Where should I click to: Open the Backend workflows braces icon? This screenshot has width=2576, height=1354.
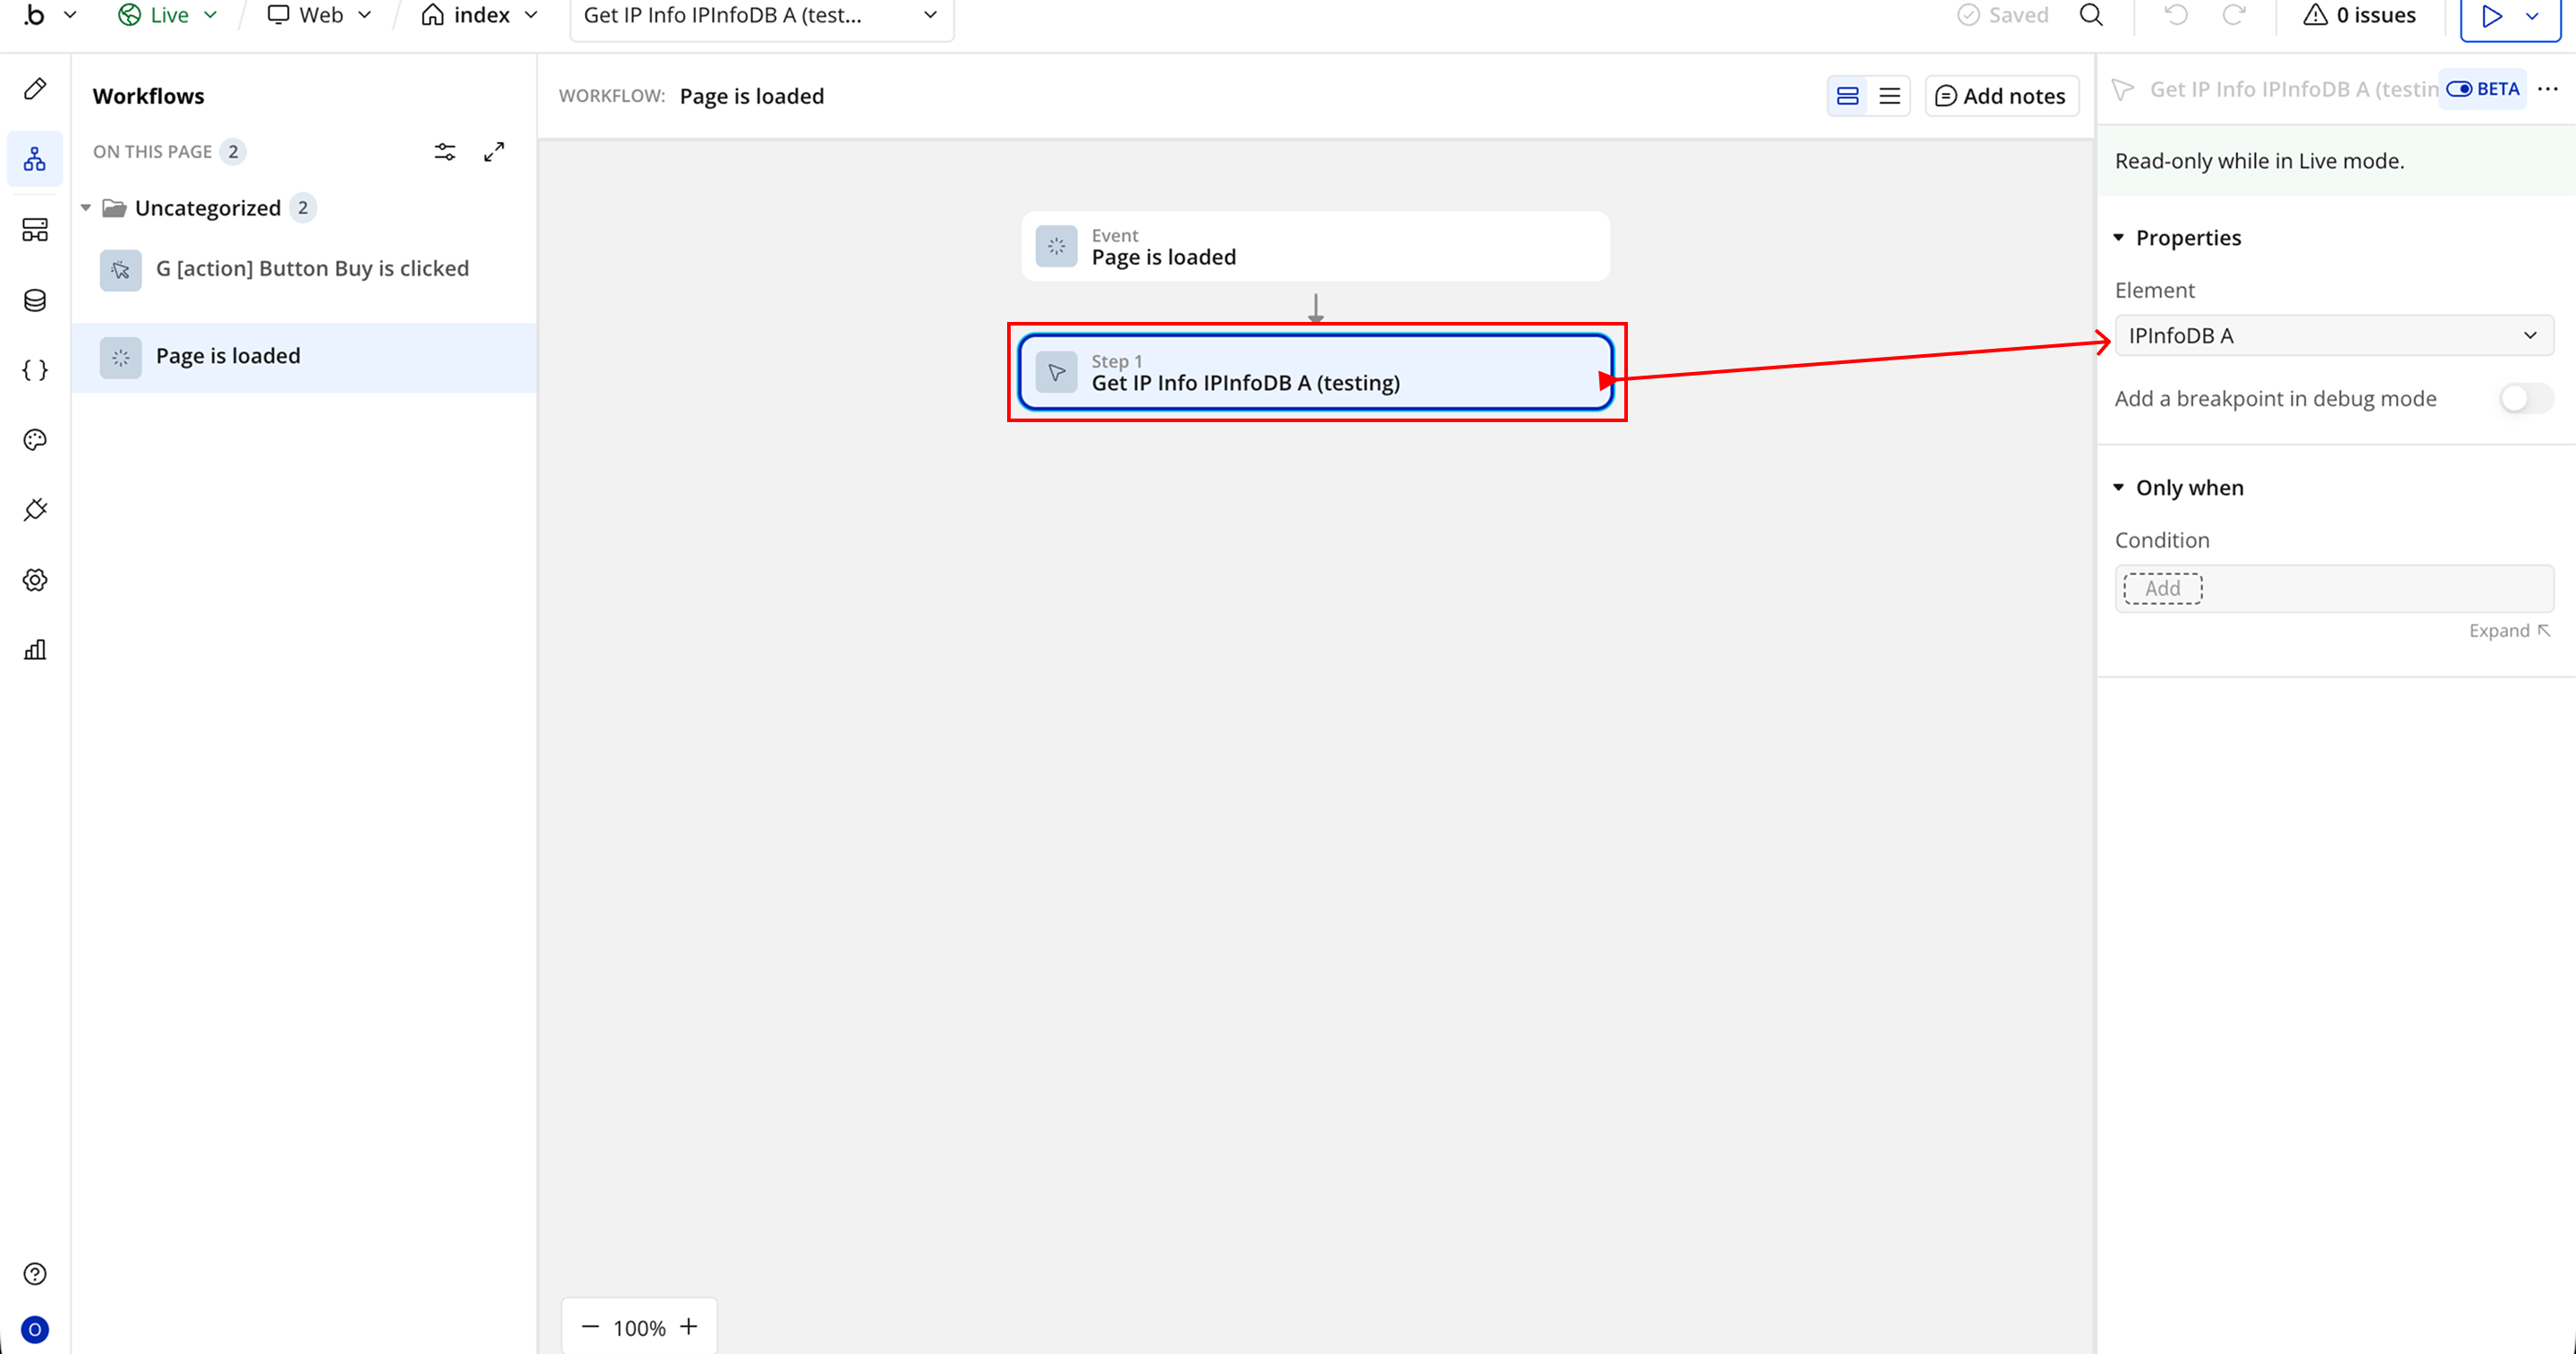[x=35, y=370]
